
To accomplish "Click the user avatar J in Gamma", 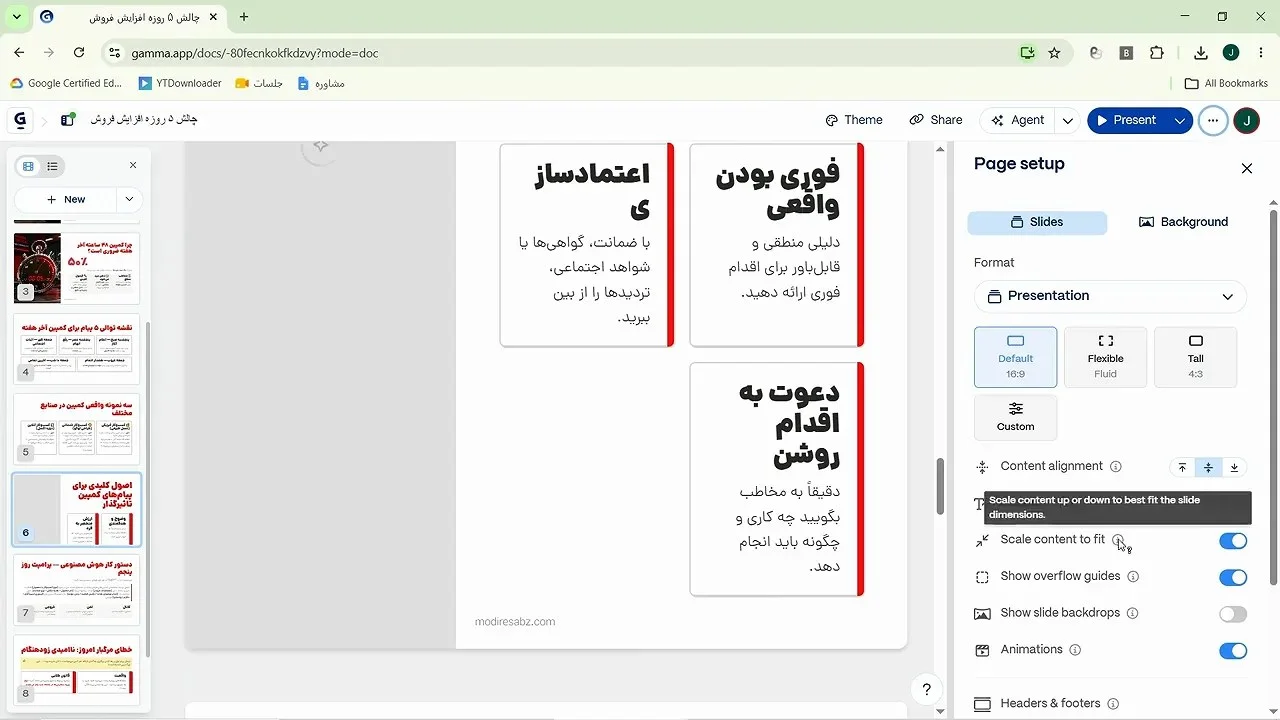I will (1246, 120).
